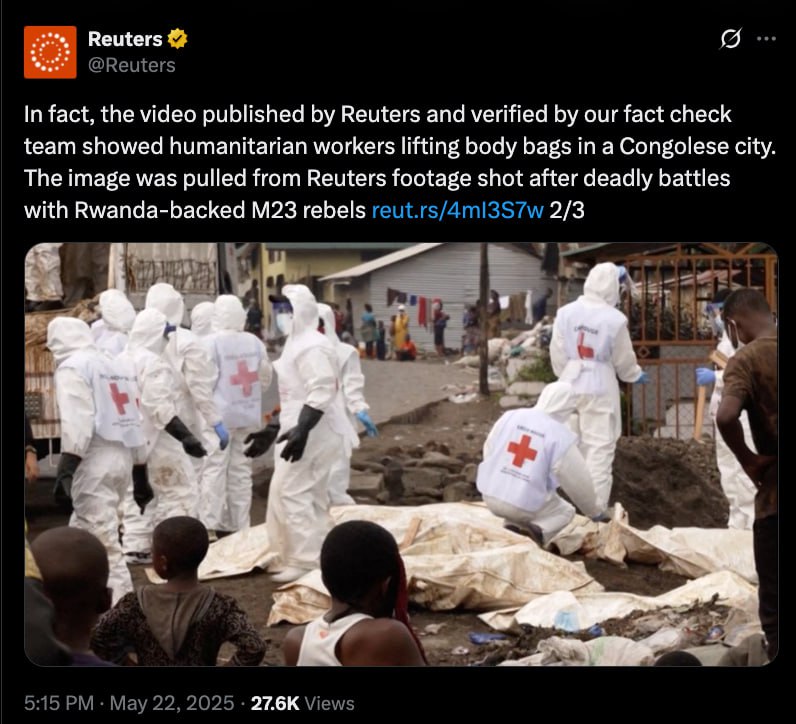Screen dimensions: 796x724
Task: Click the Reuters display name
Action: (x=125, y=39)
